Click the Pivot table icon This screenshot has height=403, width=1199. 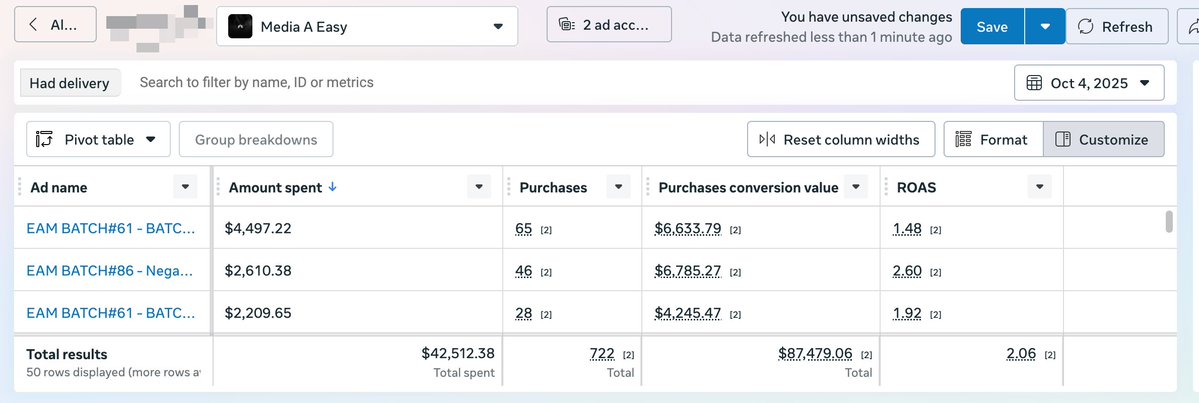44,140
